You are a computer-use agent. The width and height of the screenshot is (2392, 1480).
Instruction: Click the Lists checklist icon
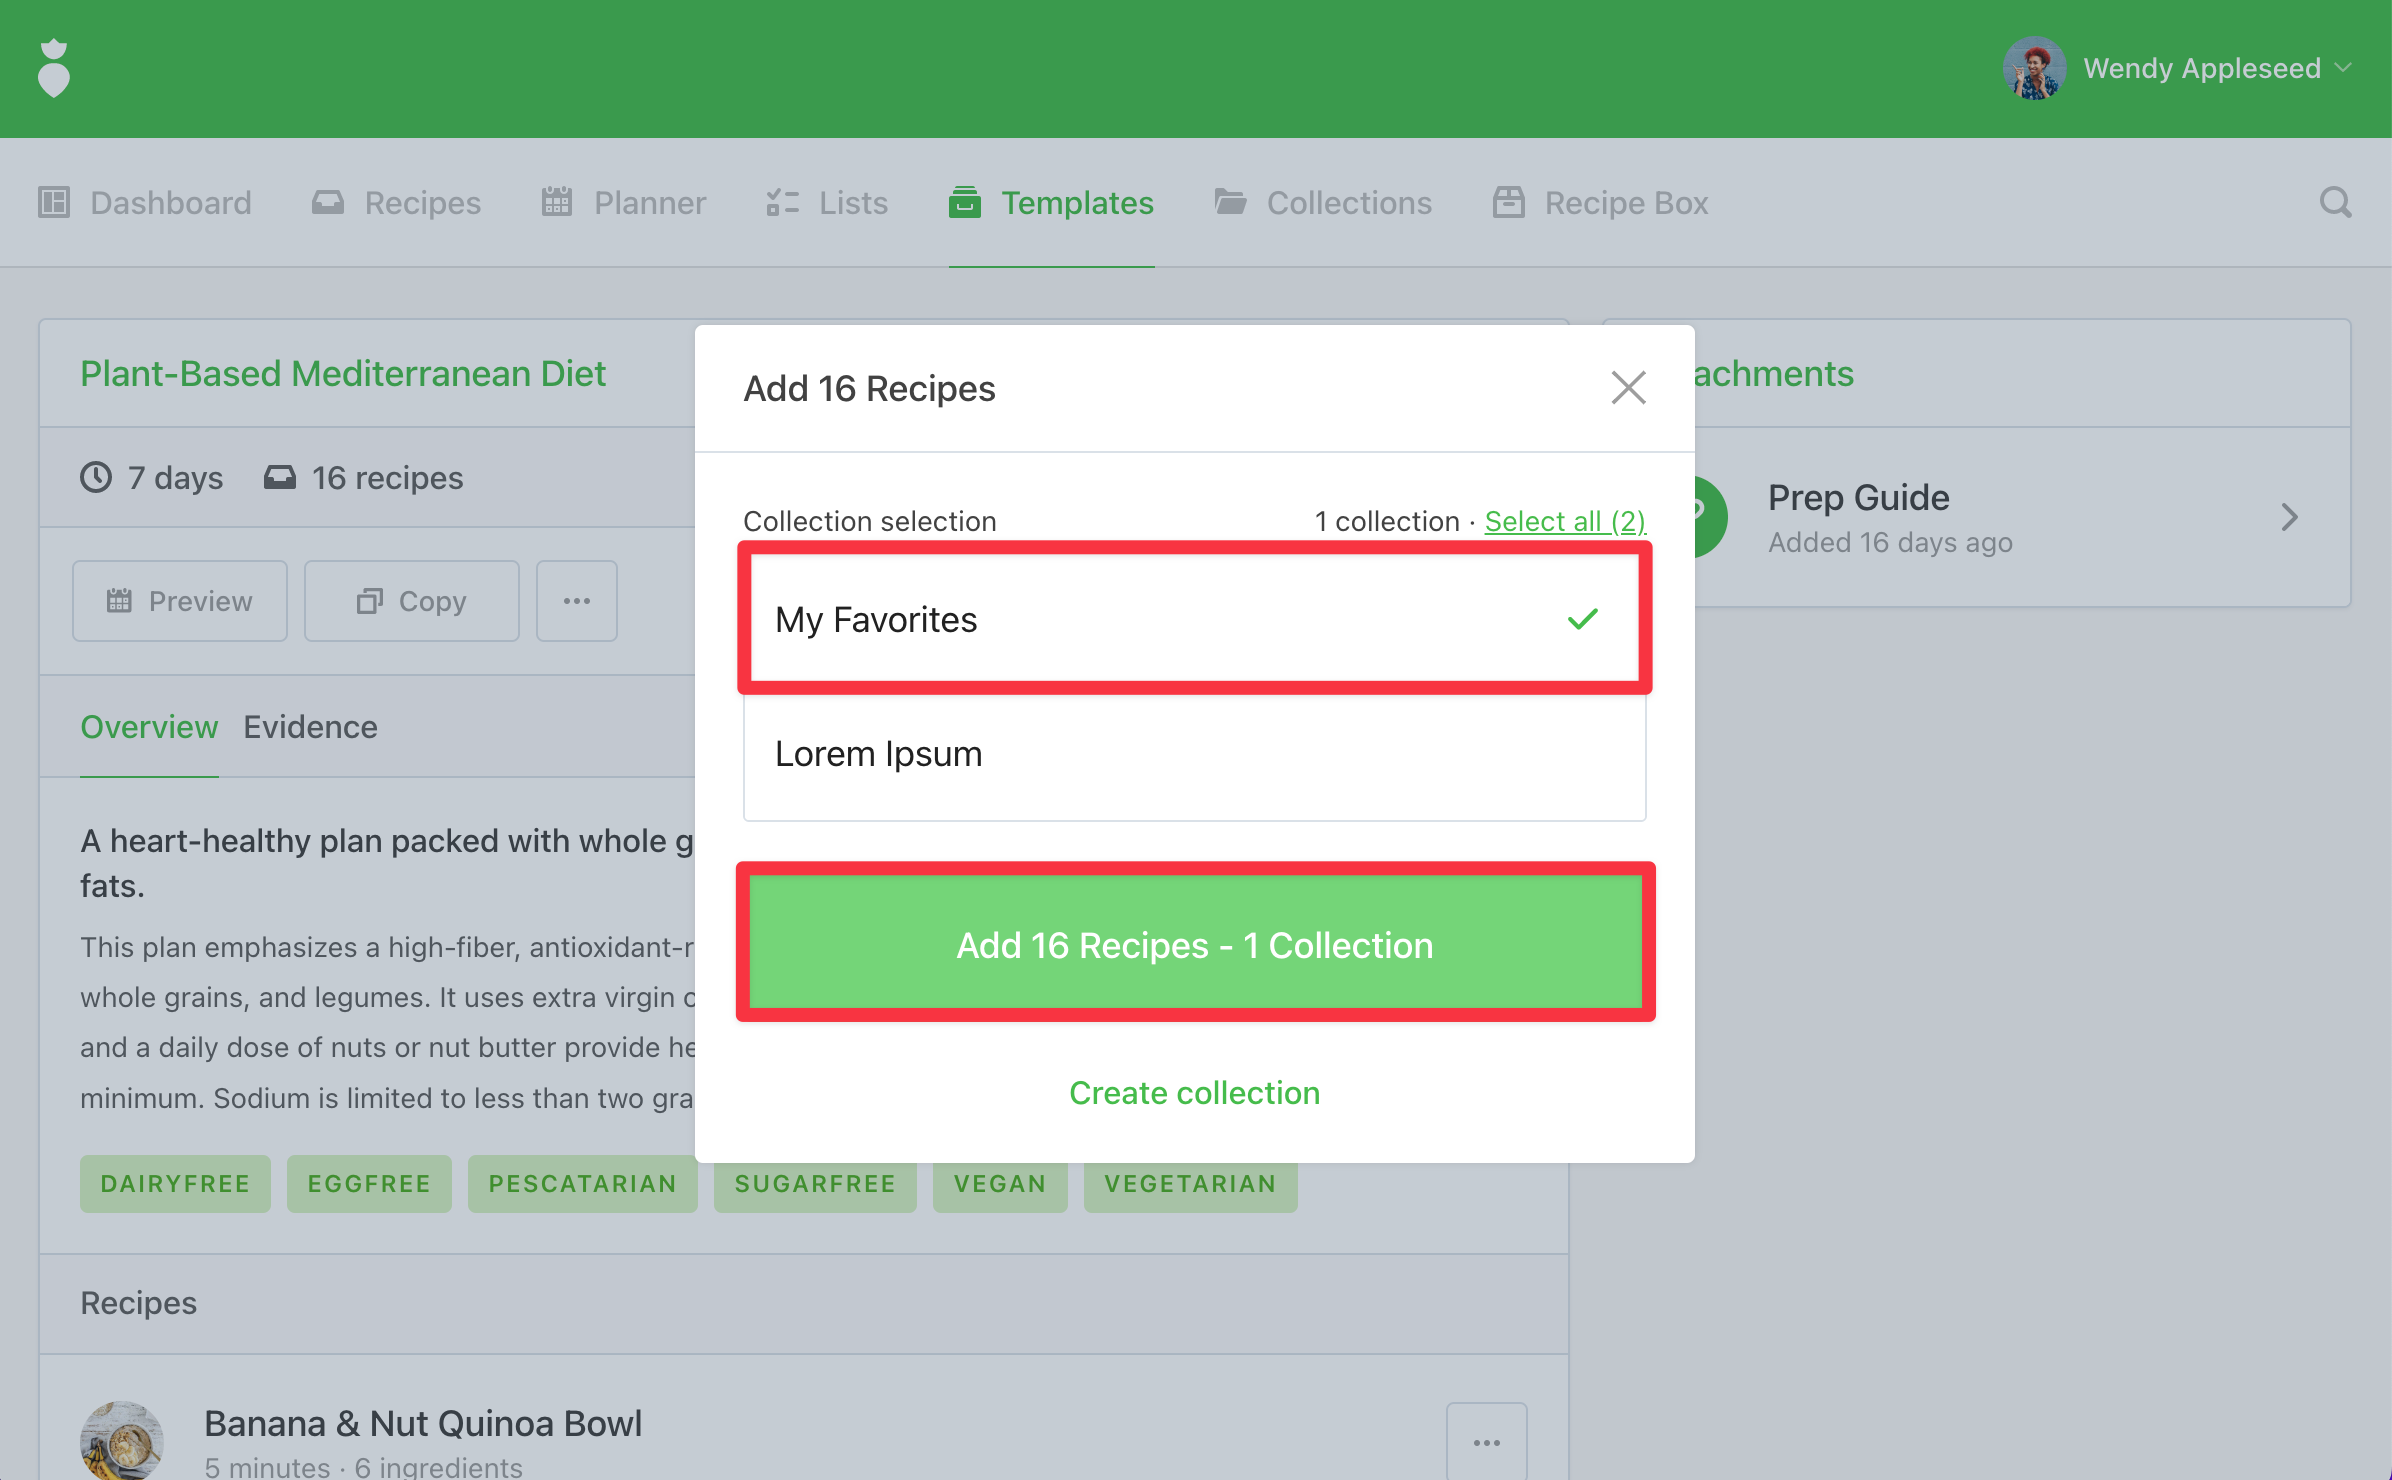tap(782, 203)
